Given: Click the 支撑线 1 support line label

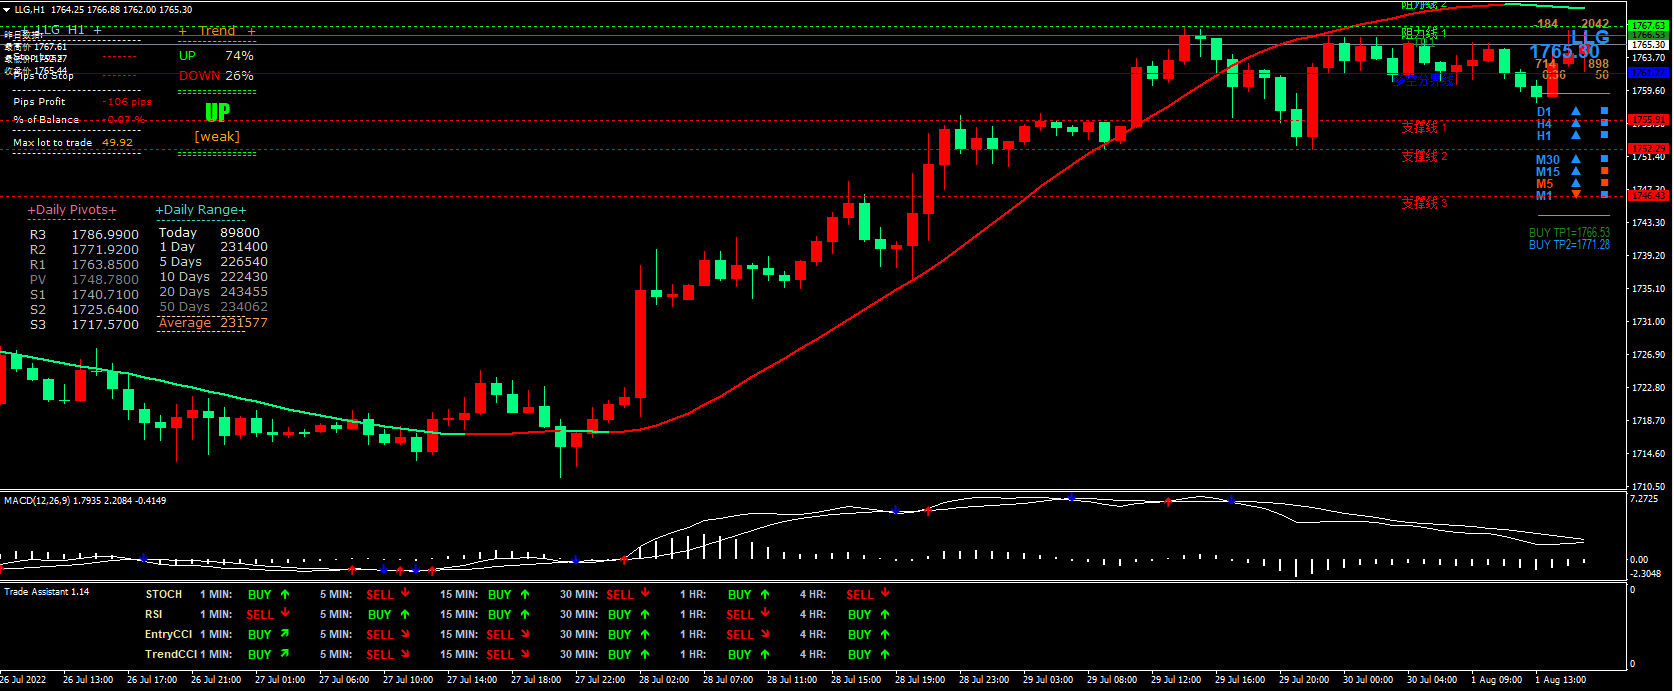Looking at the screenshot, I should click(x=1424, y=128).
